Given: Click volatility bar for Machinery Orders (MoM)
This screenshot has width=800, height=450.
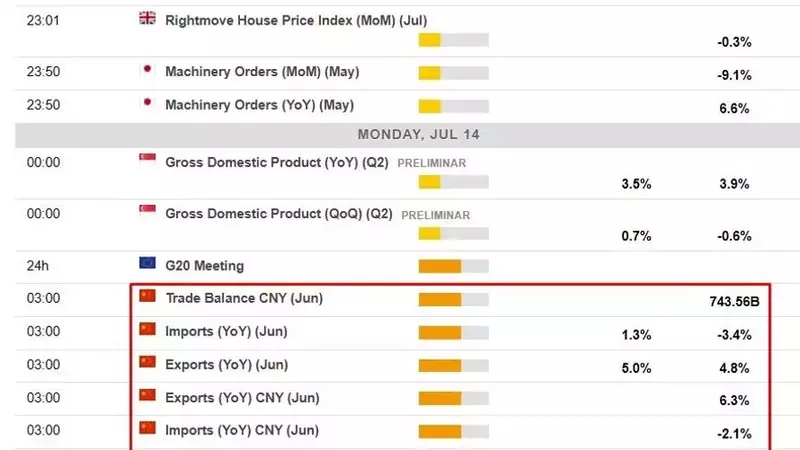Looking at the screenshot, I should pyautogui.click(x=454, y=73).
